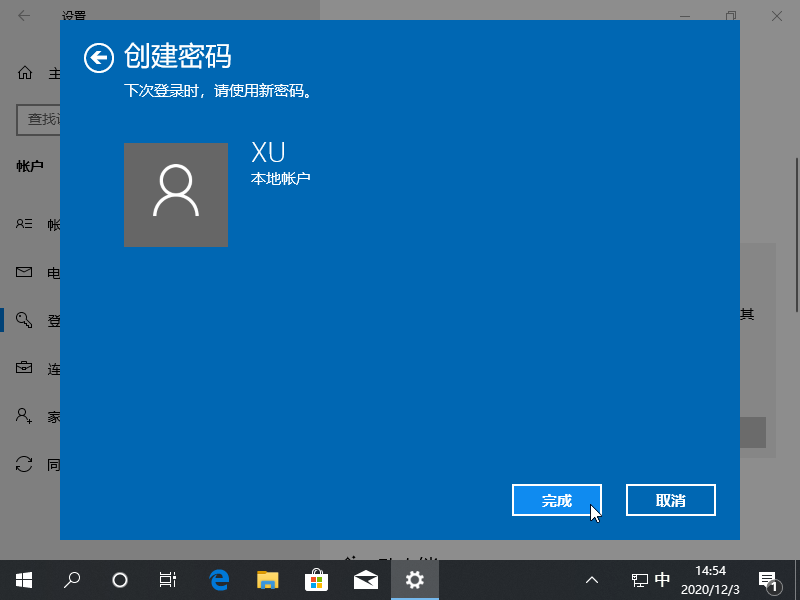Click the XU account avatar picture
Image resolution: width=800 pixels, height=600 pixels.
point(176,195)
